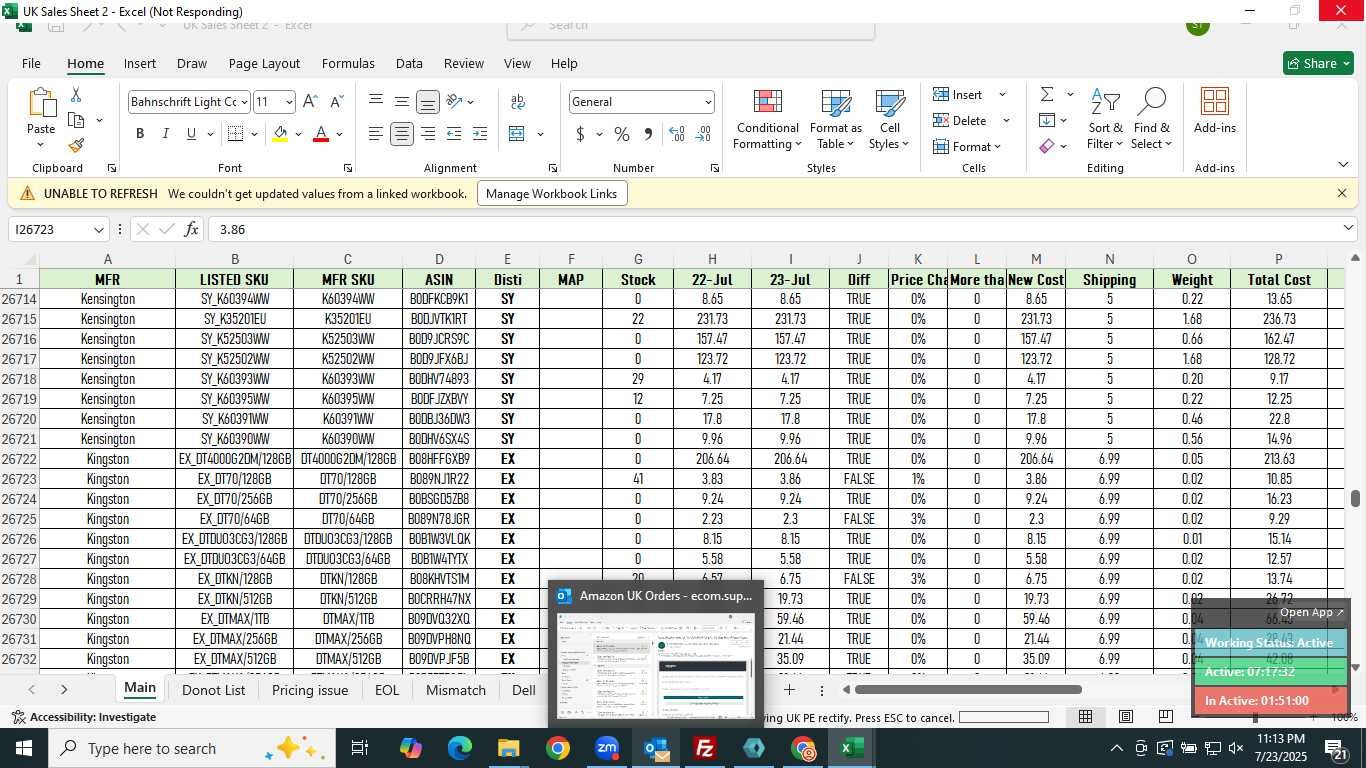Viewport: 1366px width, 768px height.
Task: Toggle Italic formatting
Action: point(165,134)
